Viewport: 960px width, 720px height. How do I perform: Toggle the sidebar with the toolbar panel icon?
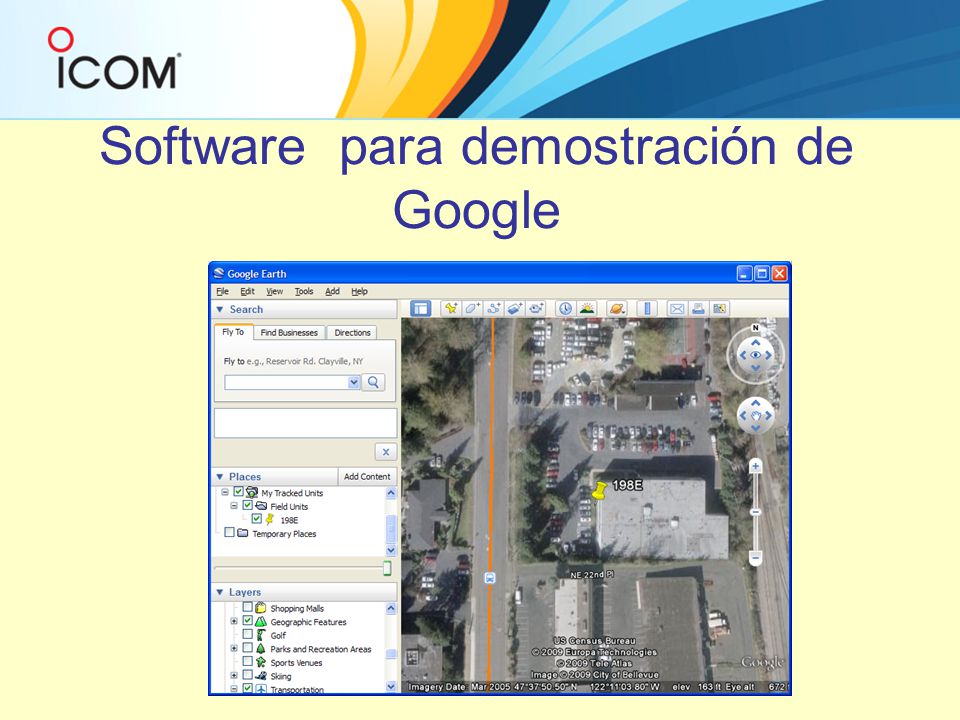point(420,309)
